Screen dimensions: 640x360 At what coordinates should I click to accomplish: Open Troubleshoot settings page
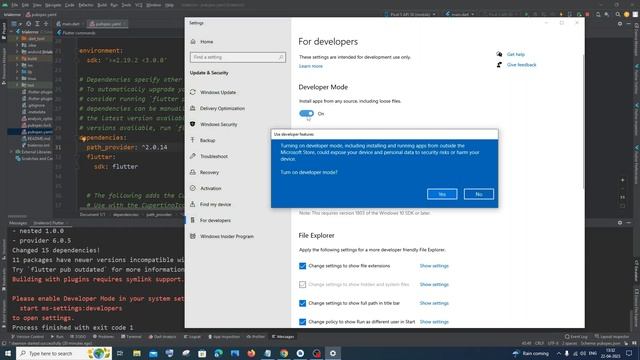214,156
